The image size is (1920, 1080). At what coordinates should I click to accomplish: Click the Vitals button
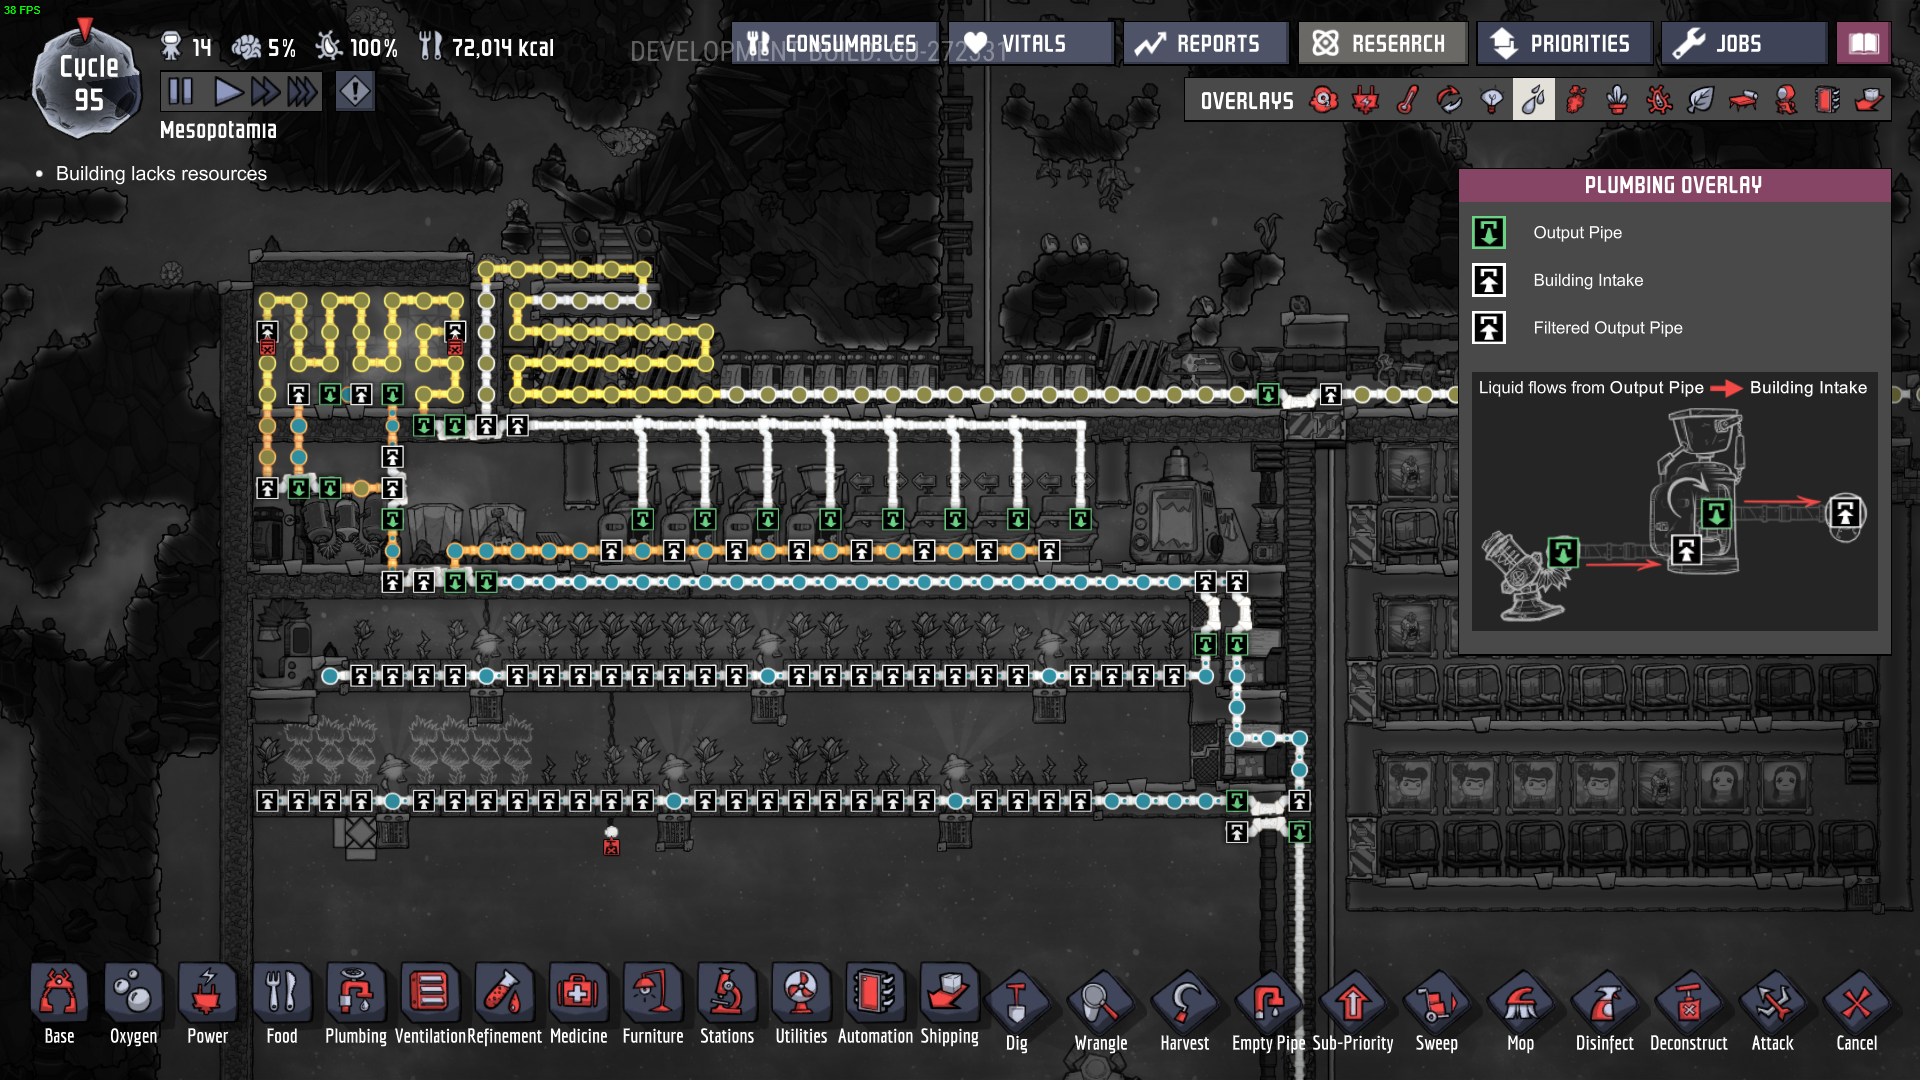click(x=1030, y=43)
